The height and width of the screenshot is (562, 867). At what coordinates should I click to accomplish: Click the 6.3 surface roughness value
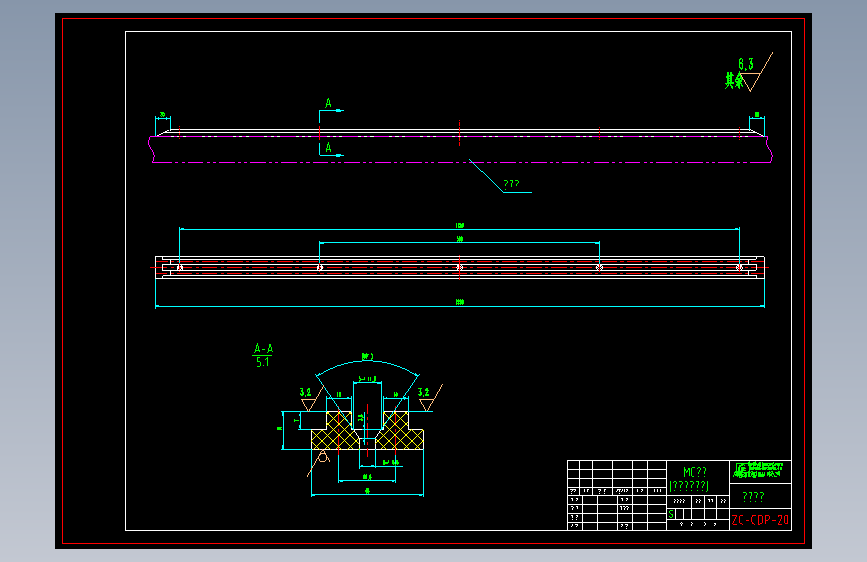click(x=746, y=65)
